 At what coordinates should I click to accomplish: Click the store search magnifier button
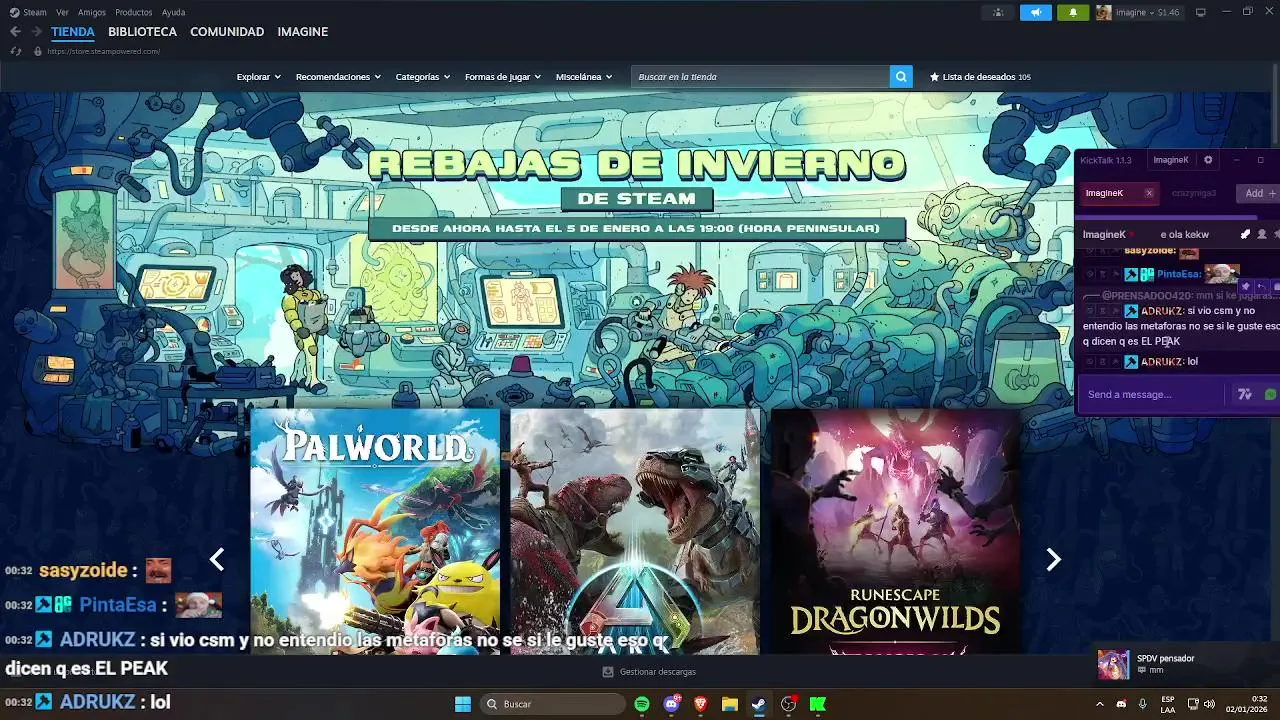click(x=901, y=77)
